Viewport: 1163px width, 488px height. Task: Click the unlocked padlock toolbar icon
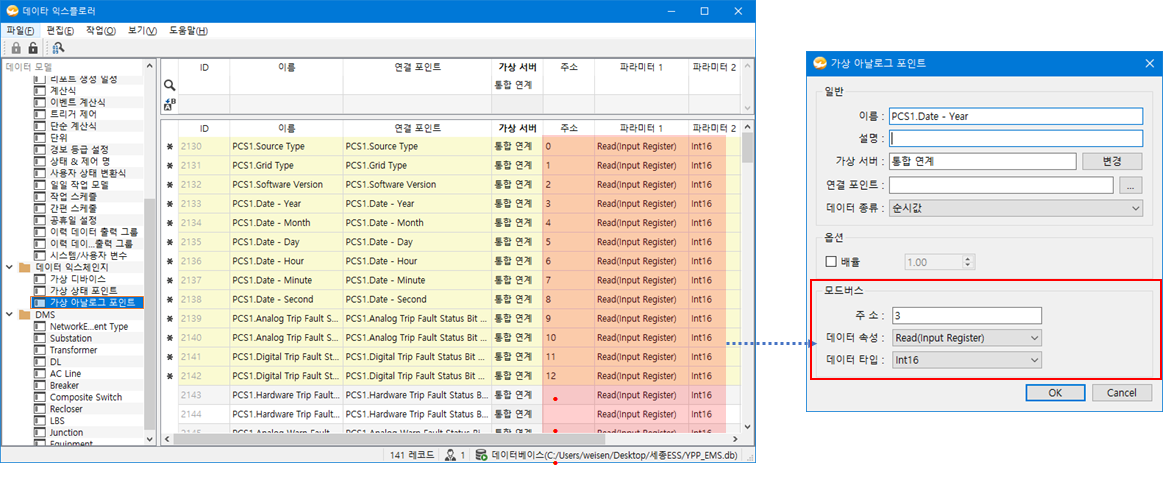click(x=32, y=48)
